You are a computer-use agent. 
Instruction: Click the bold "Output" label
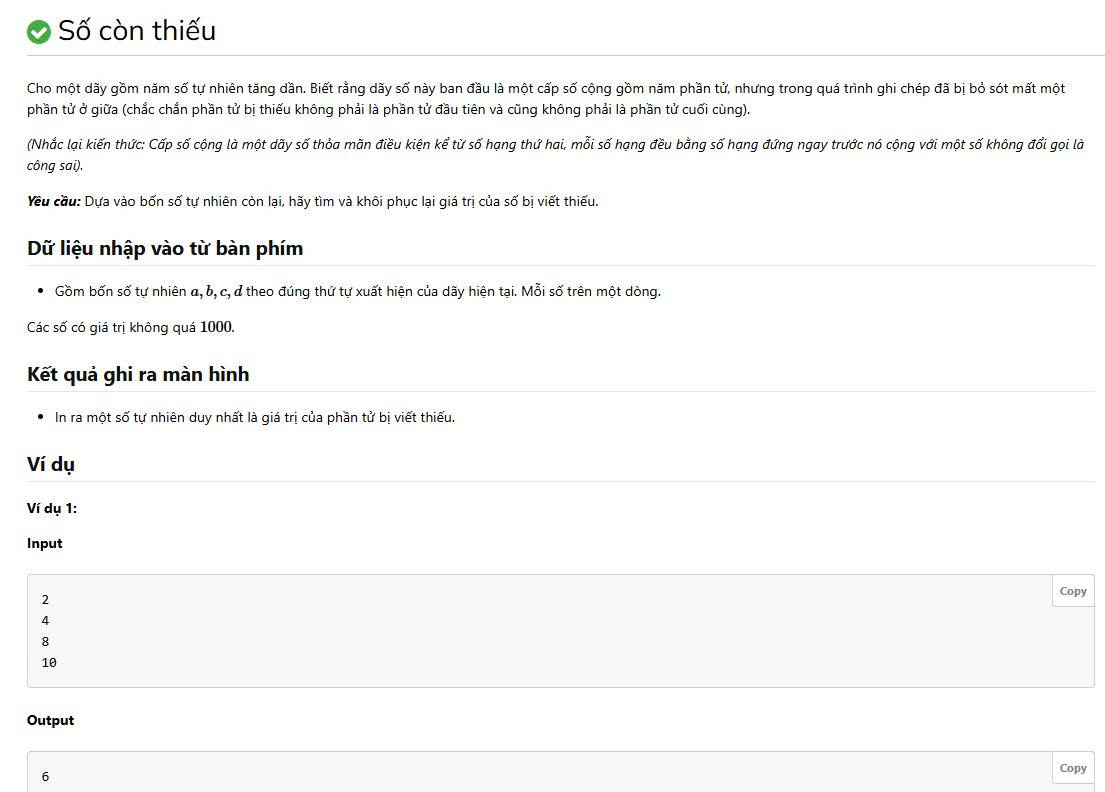point(51,720)
